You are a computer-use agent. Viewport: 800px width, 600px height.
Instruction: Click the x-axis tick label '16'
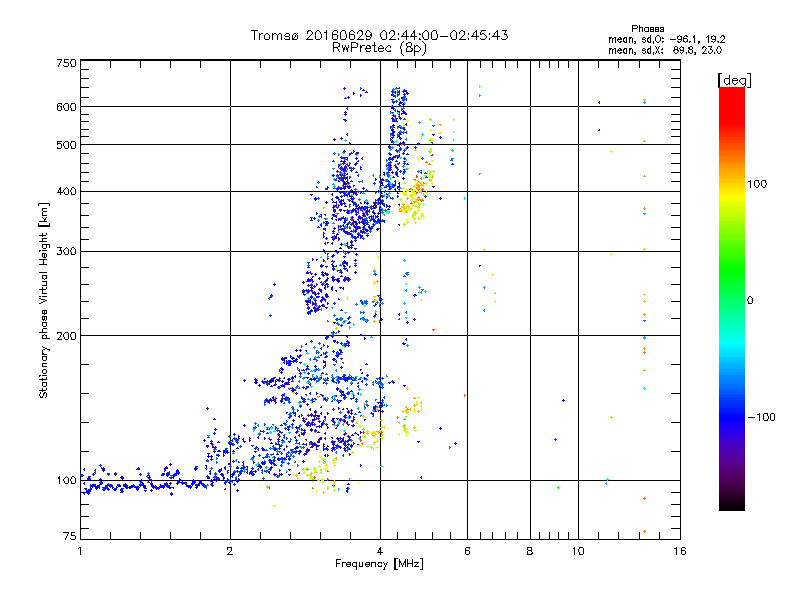[x=680, y=551]
